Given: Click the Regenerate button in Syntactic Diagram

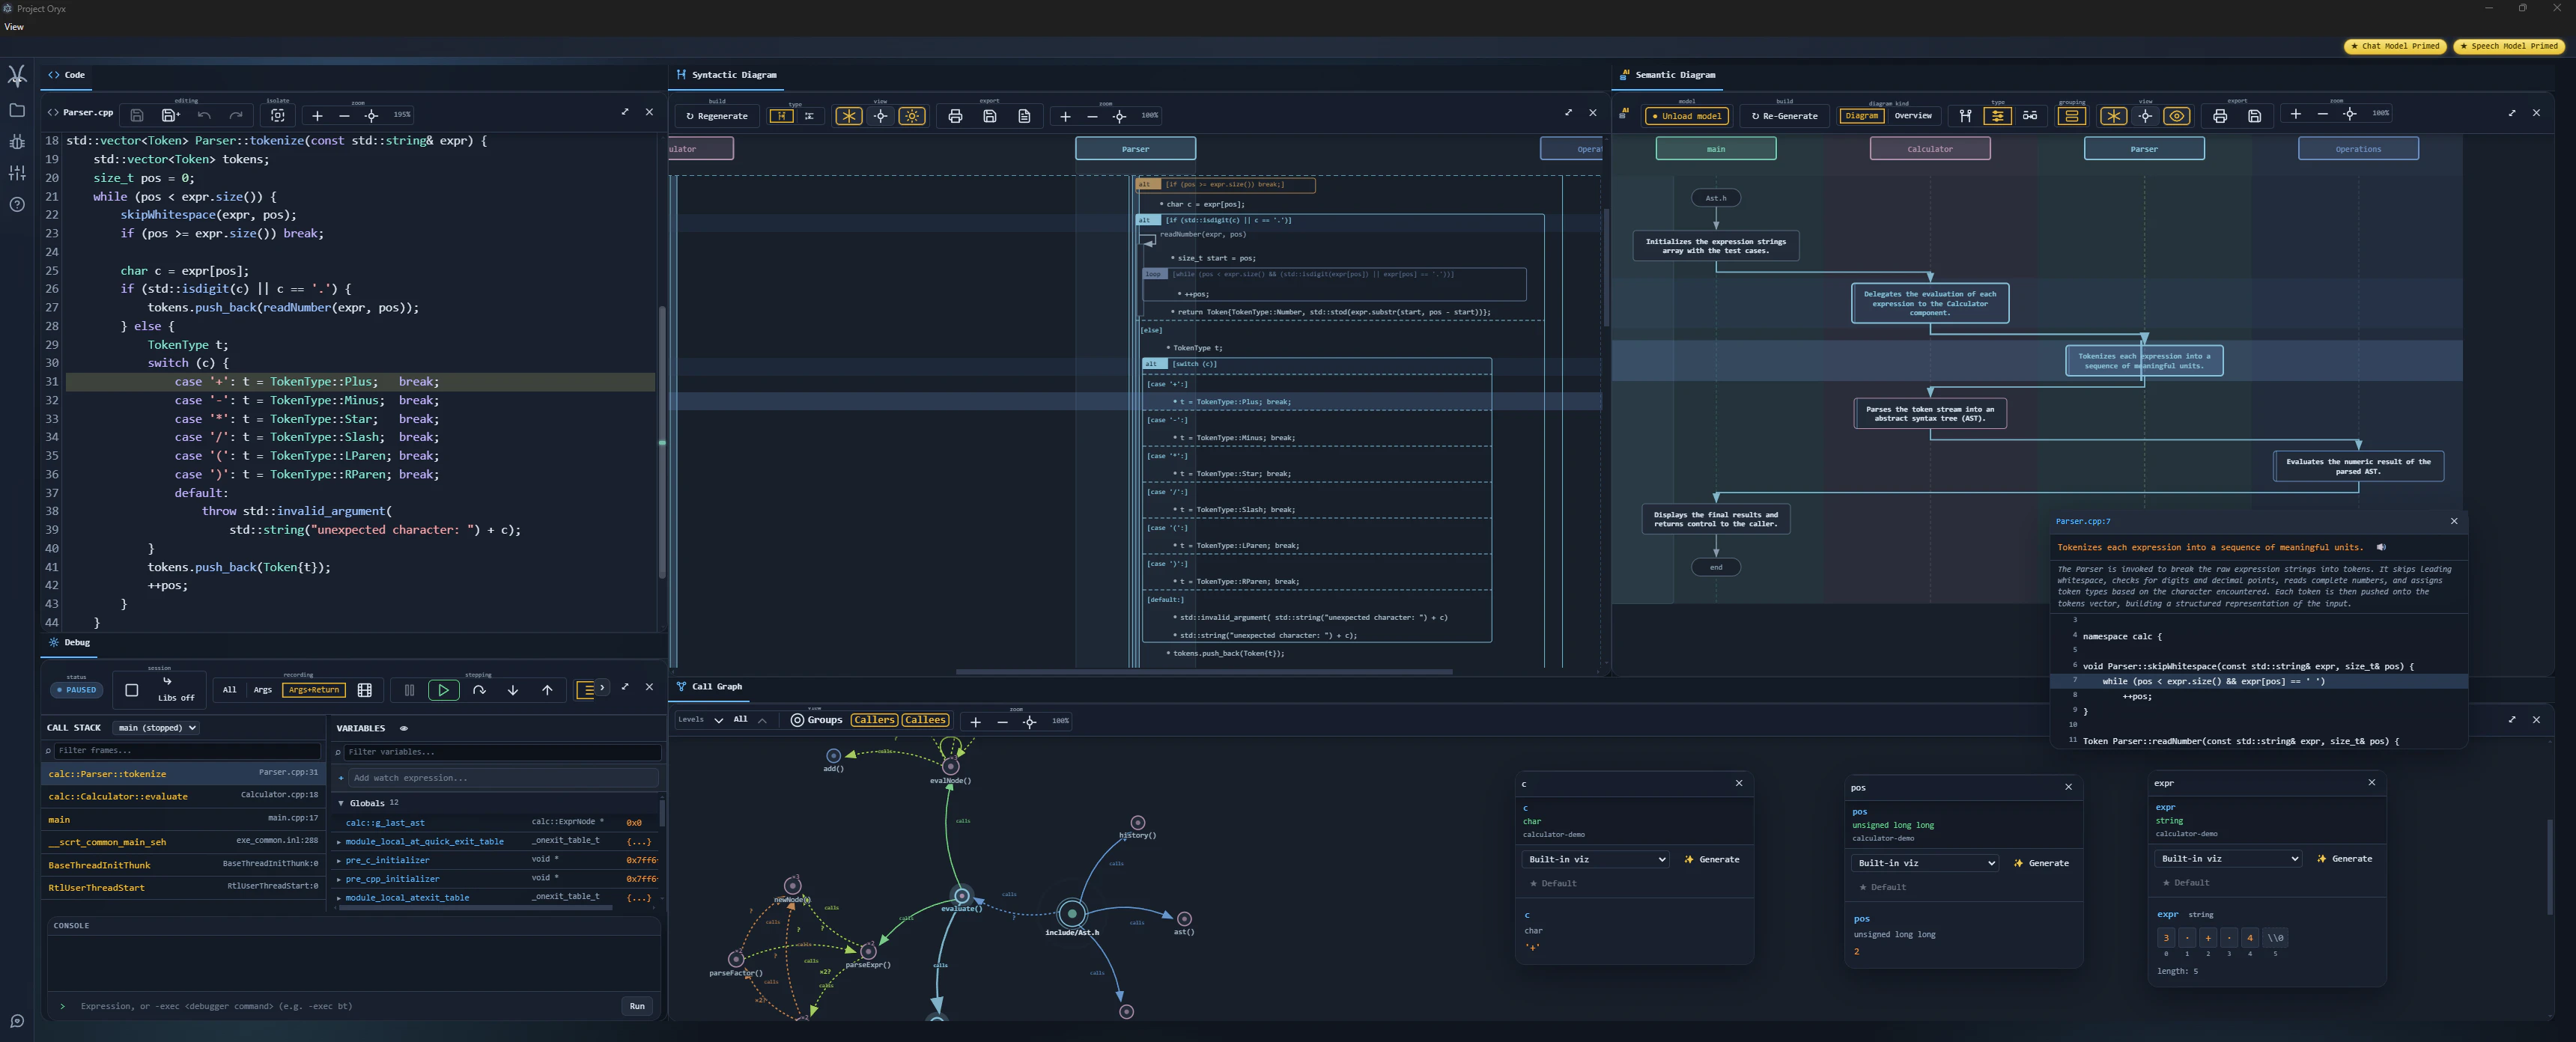Looking at the screenshot, I should 717,116.
